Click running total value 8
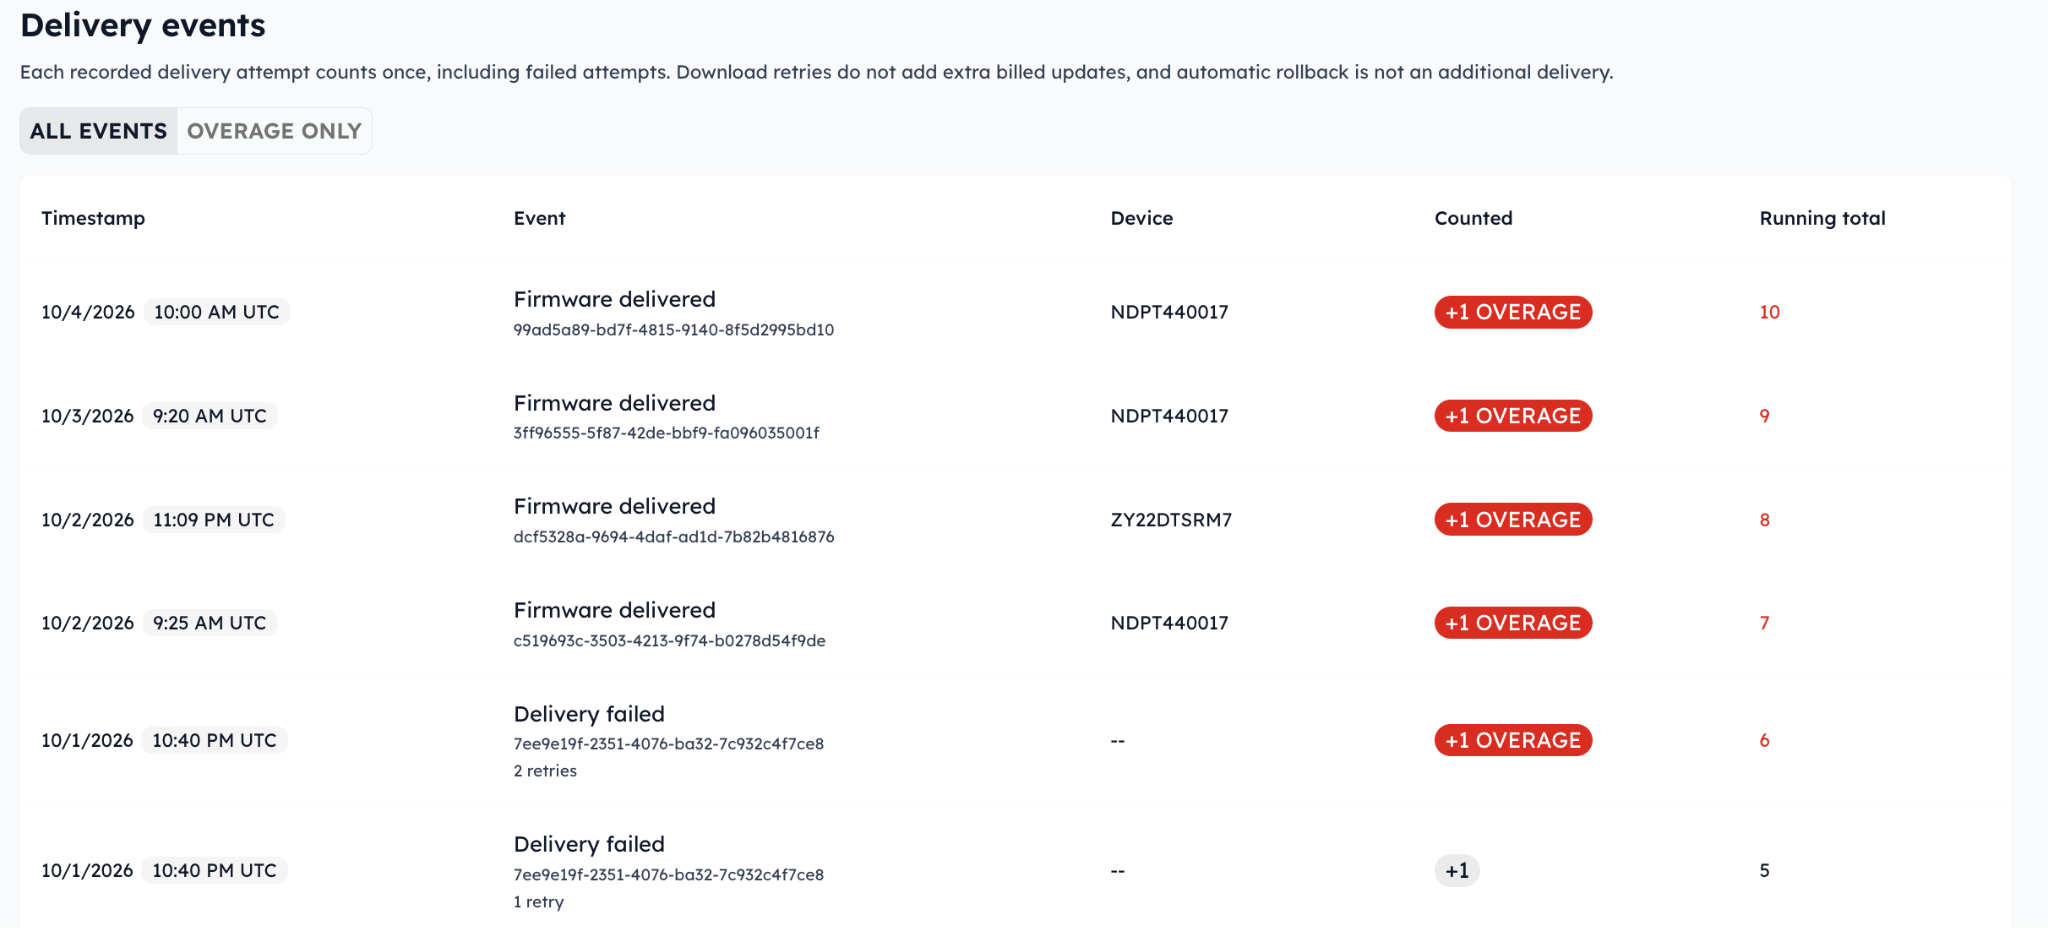The height and width of the screenshot is (928, 2048). 1764,520
